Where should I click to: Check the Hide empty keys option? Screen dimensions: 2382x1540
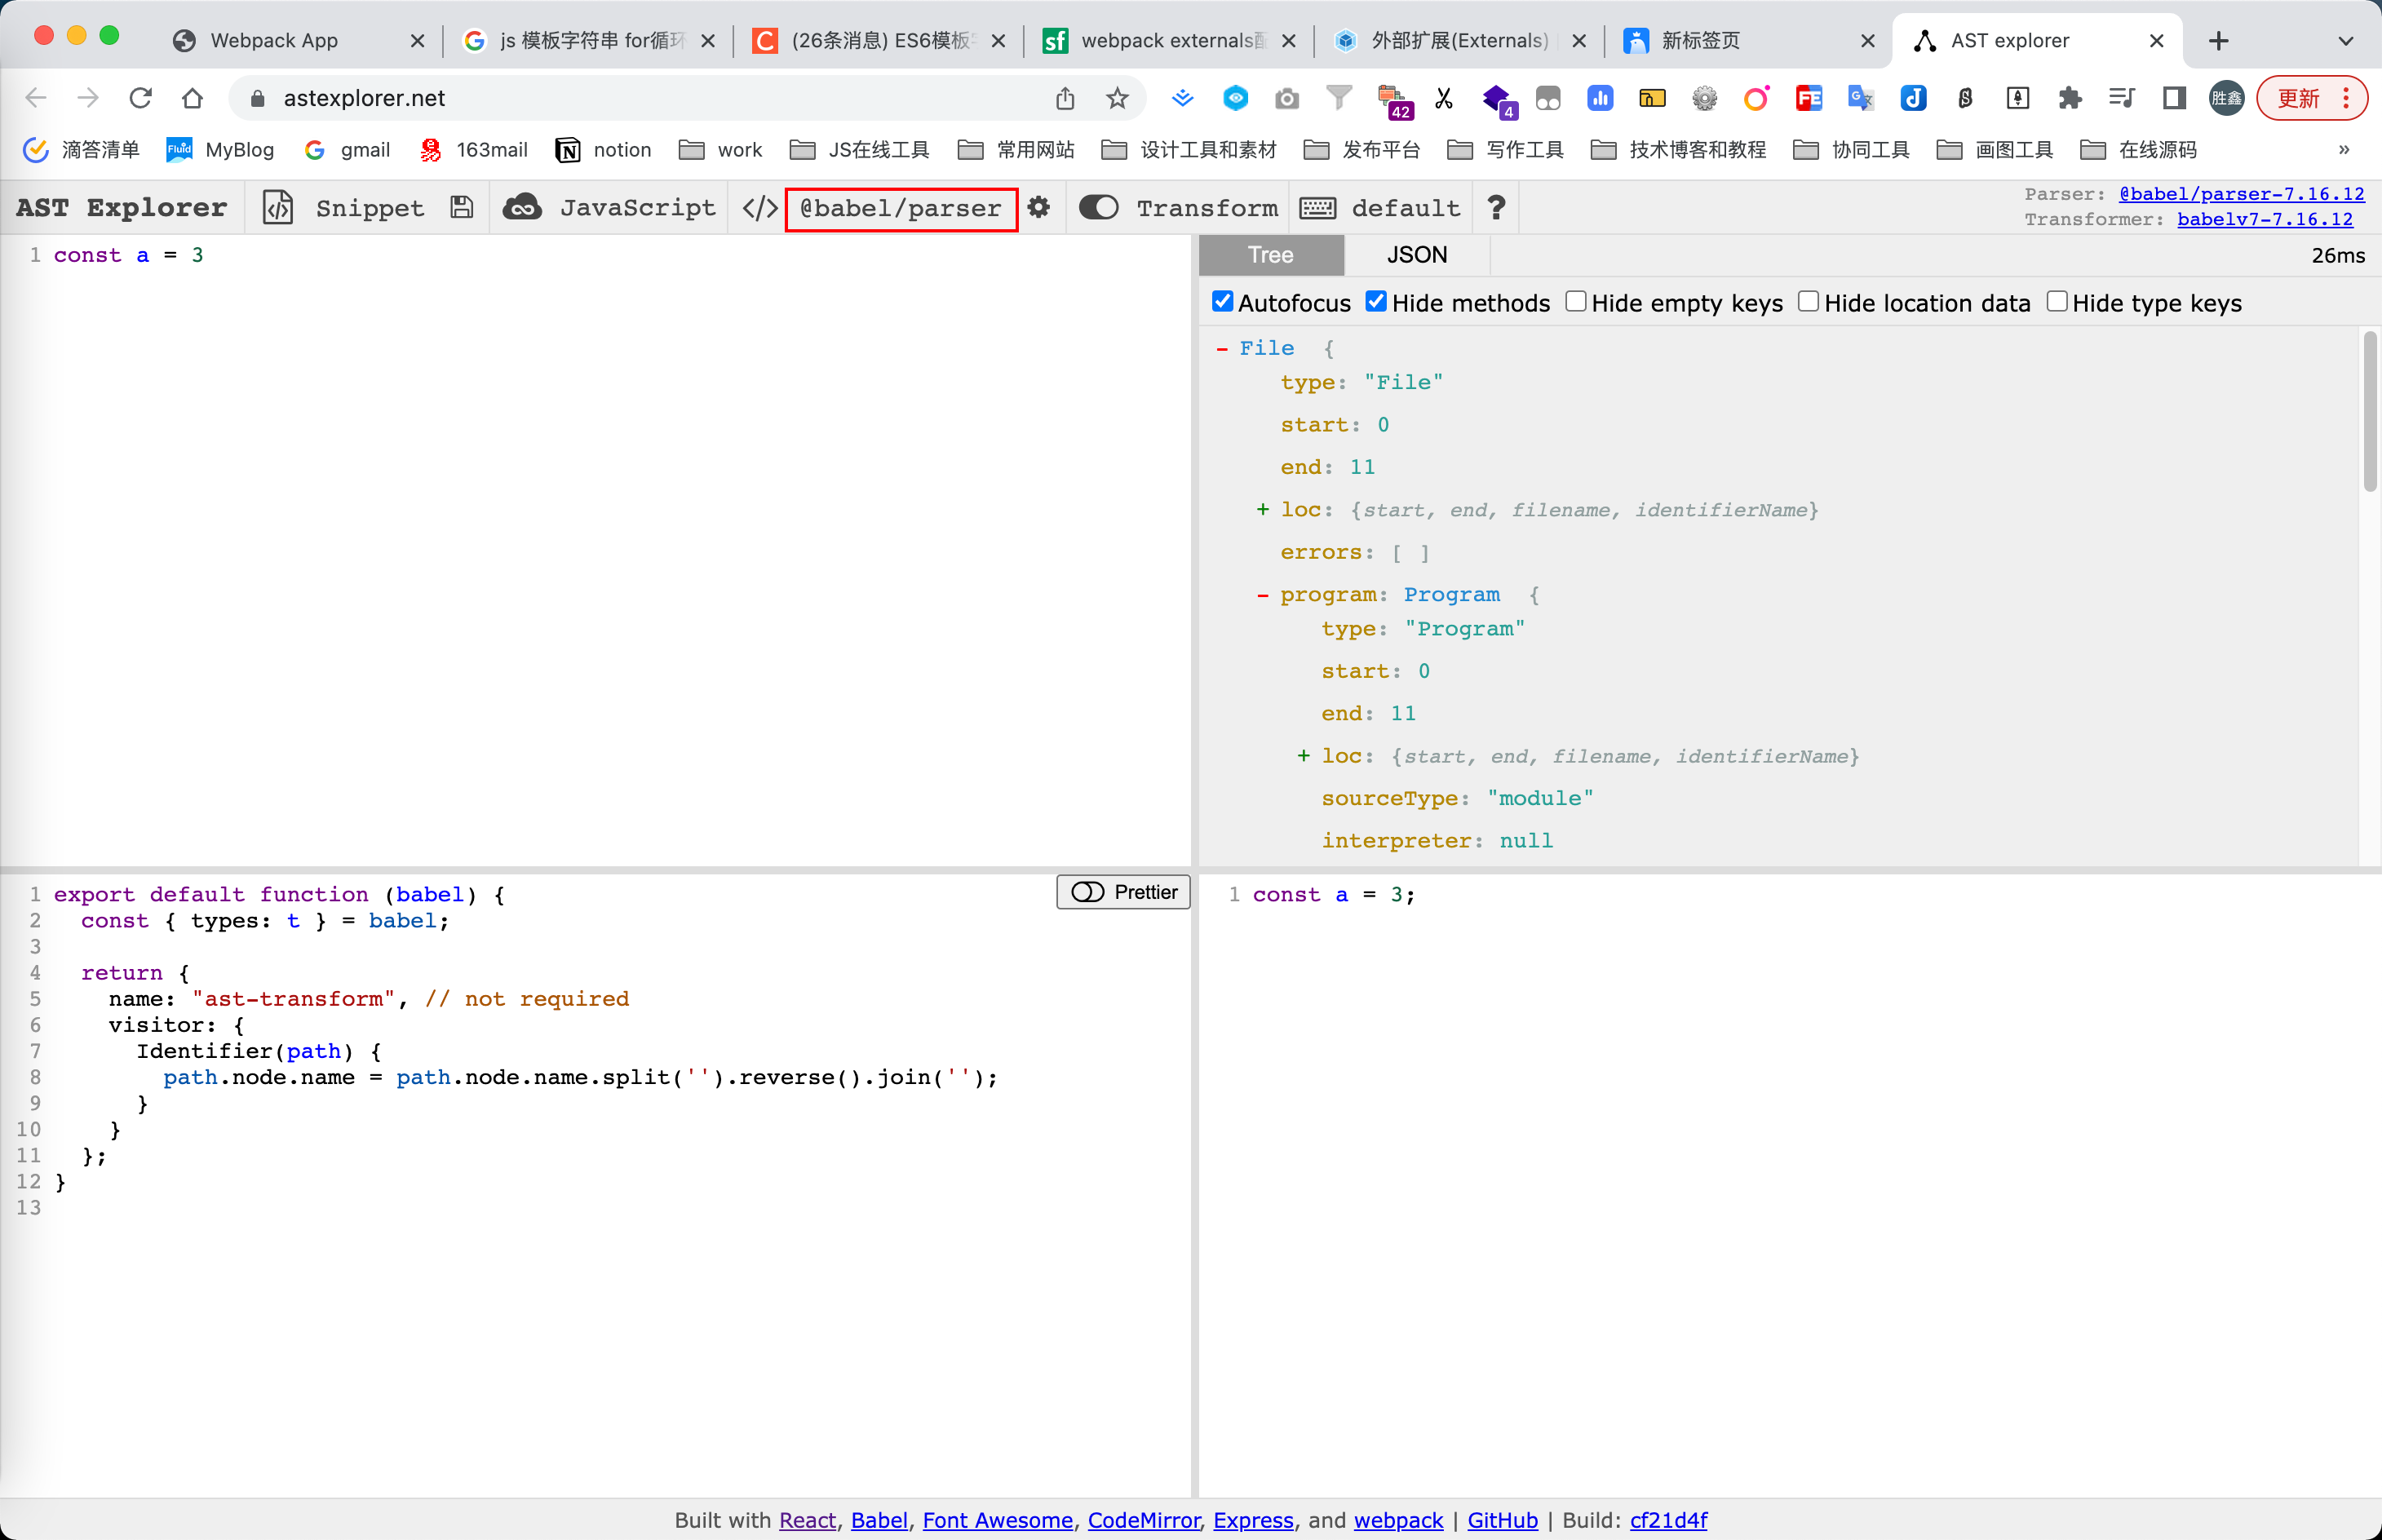point(1575,302)
